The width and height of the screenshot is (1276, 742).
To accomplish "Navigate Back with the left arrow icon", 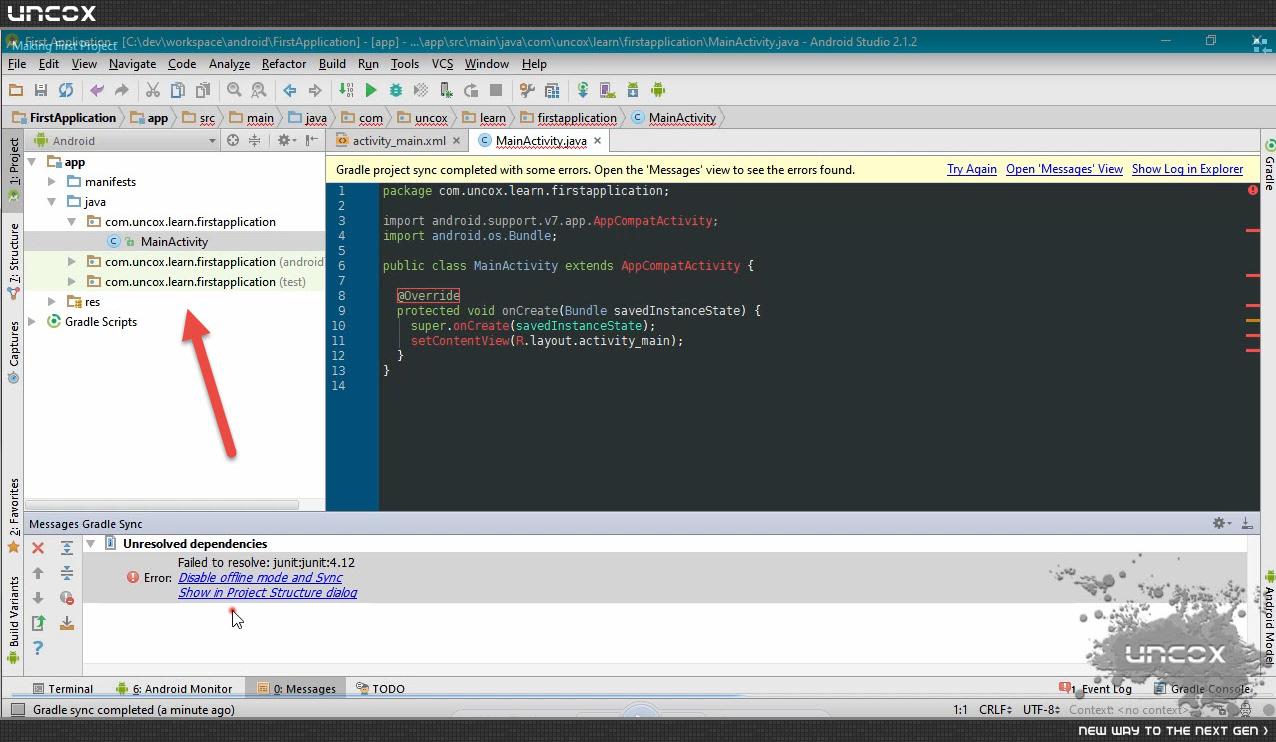I will coord(290,90).
